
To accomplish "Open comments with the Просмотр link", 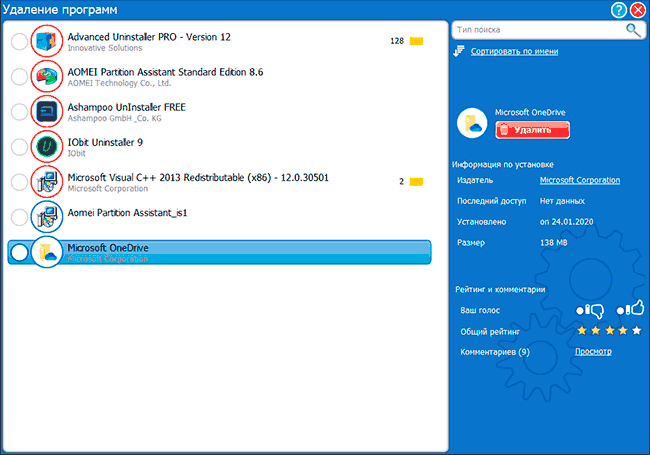I will pos(593,351).
